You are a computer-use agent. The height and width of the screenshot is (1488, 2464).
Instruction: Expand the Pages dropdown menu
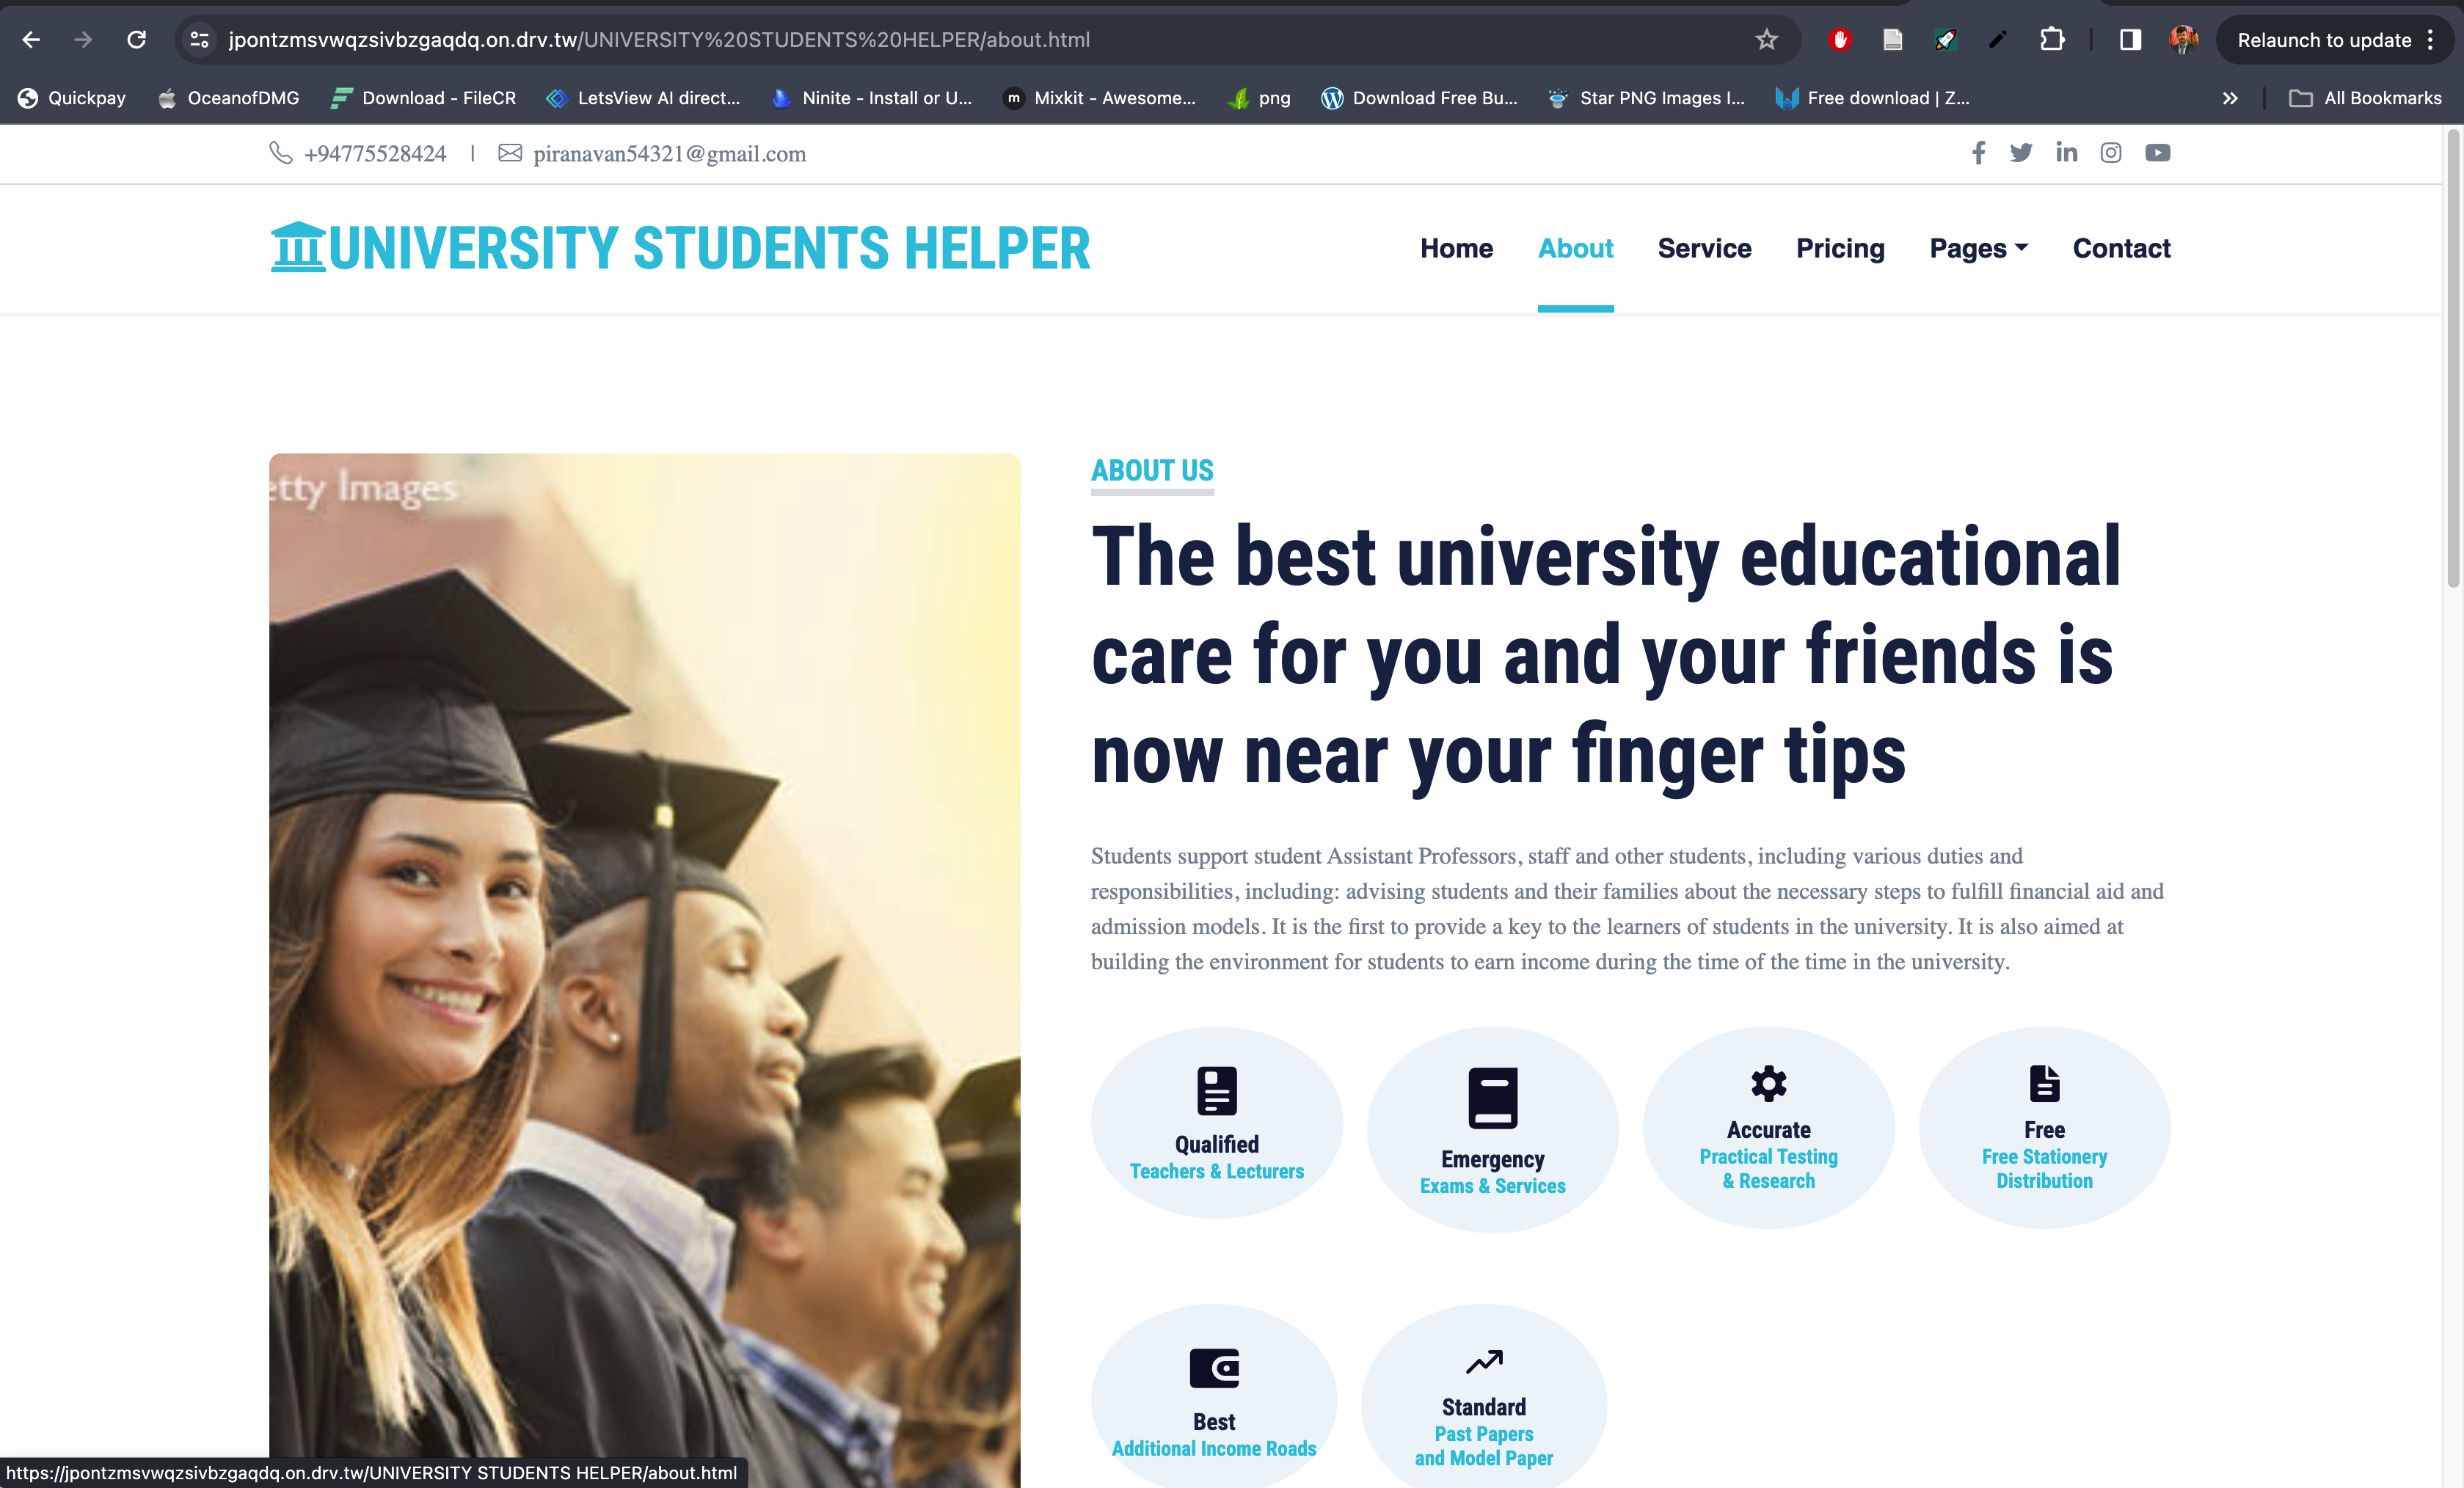pyautogui.click(x=1978, y=248)
